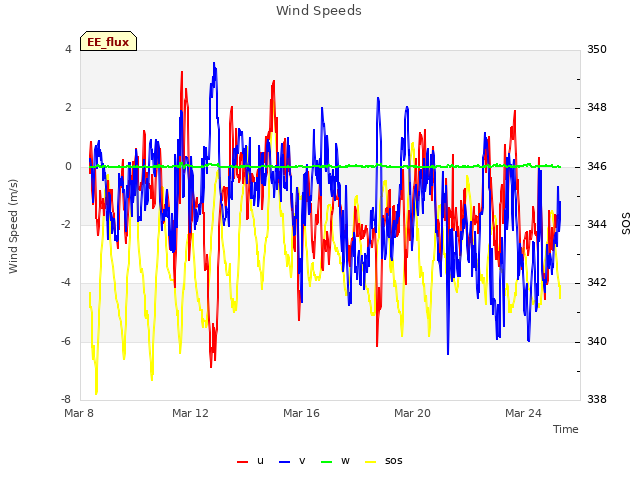Click the 348 tick on right axis
The image size is (640, 480).
tap(597, 108)
